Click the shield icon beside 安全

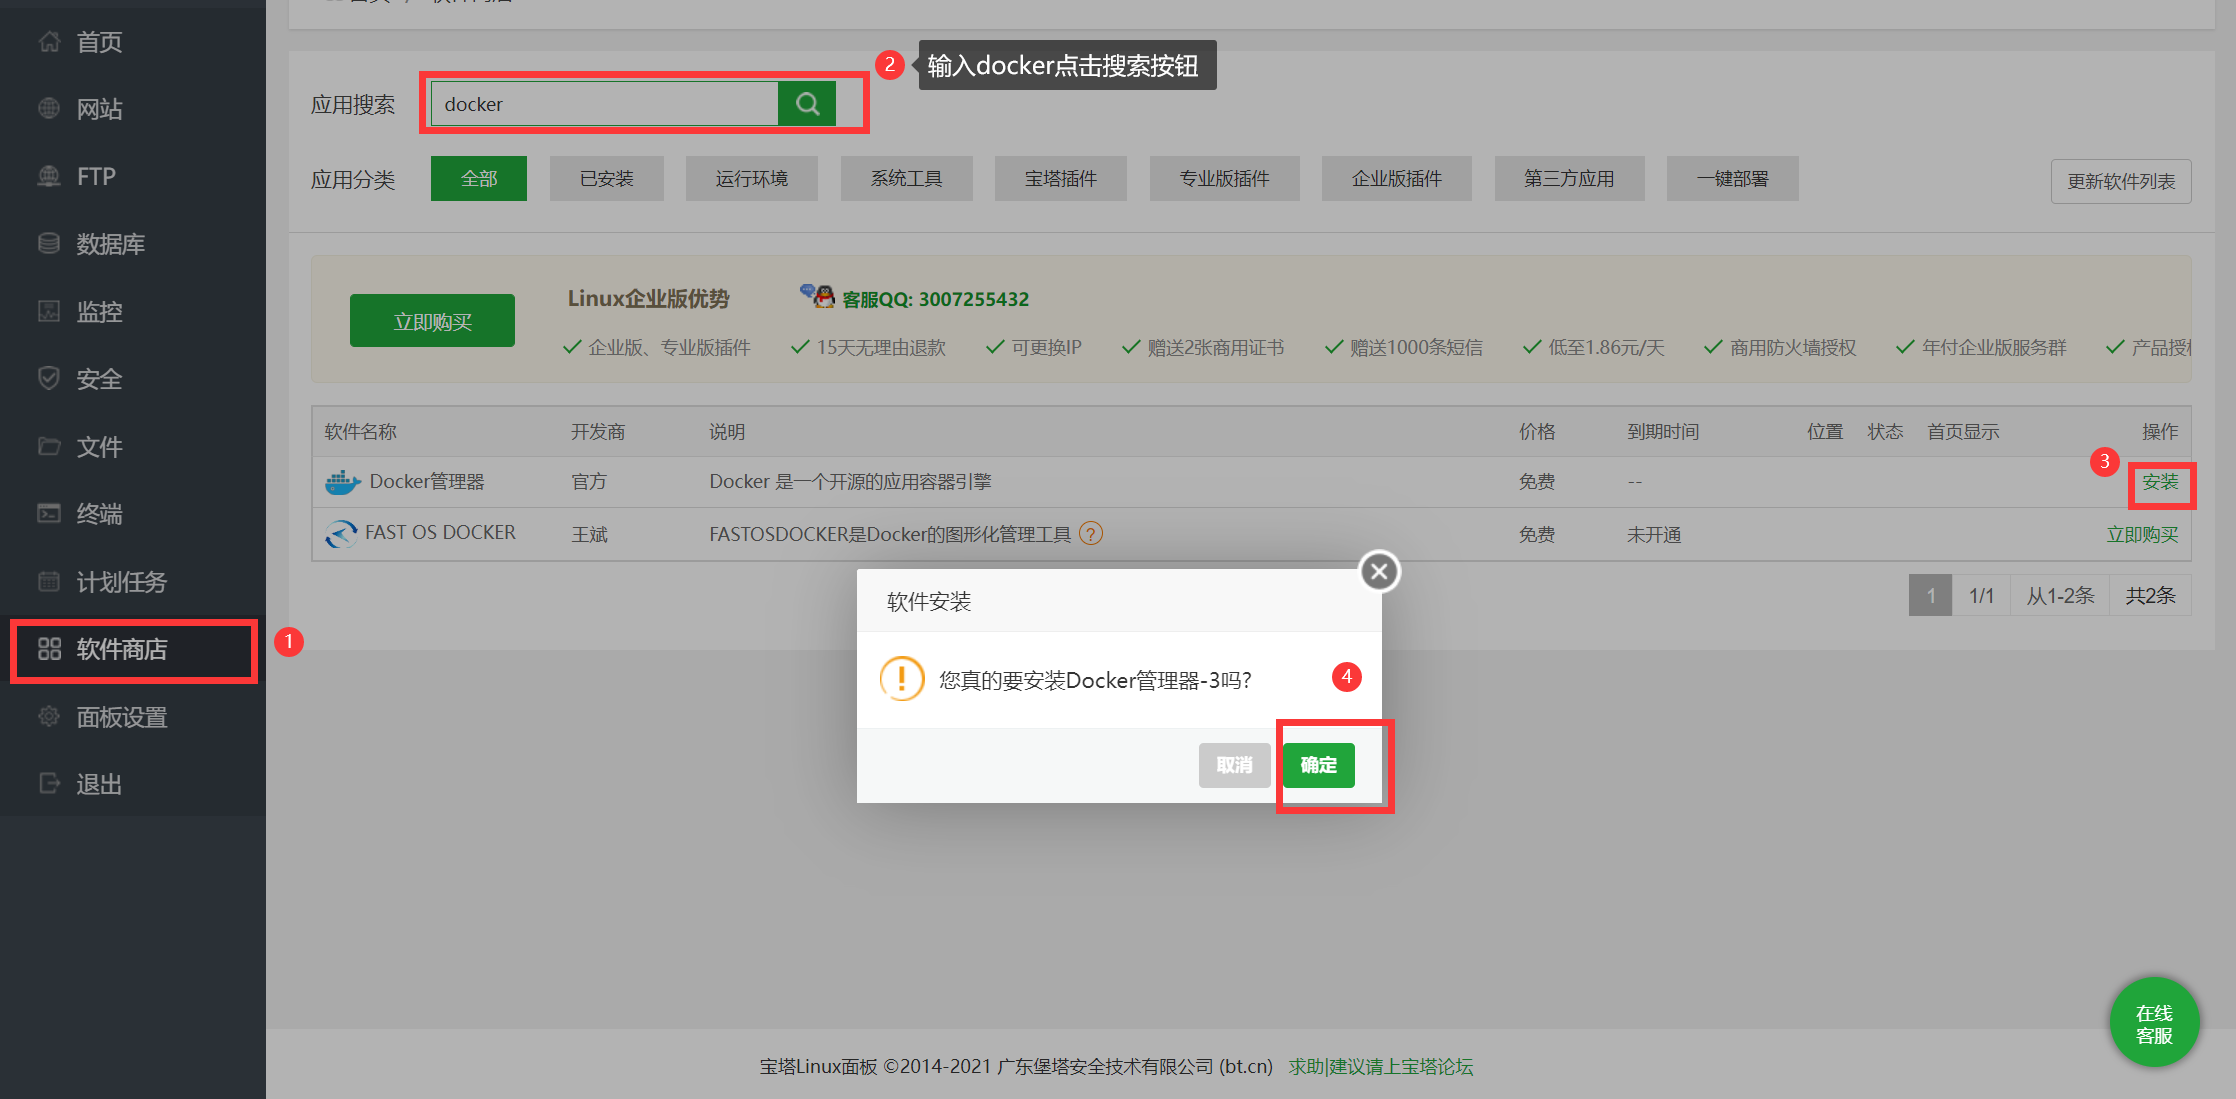[49, 379]
